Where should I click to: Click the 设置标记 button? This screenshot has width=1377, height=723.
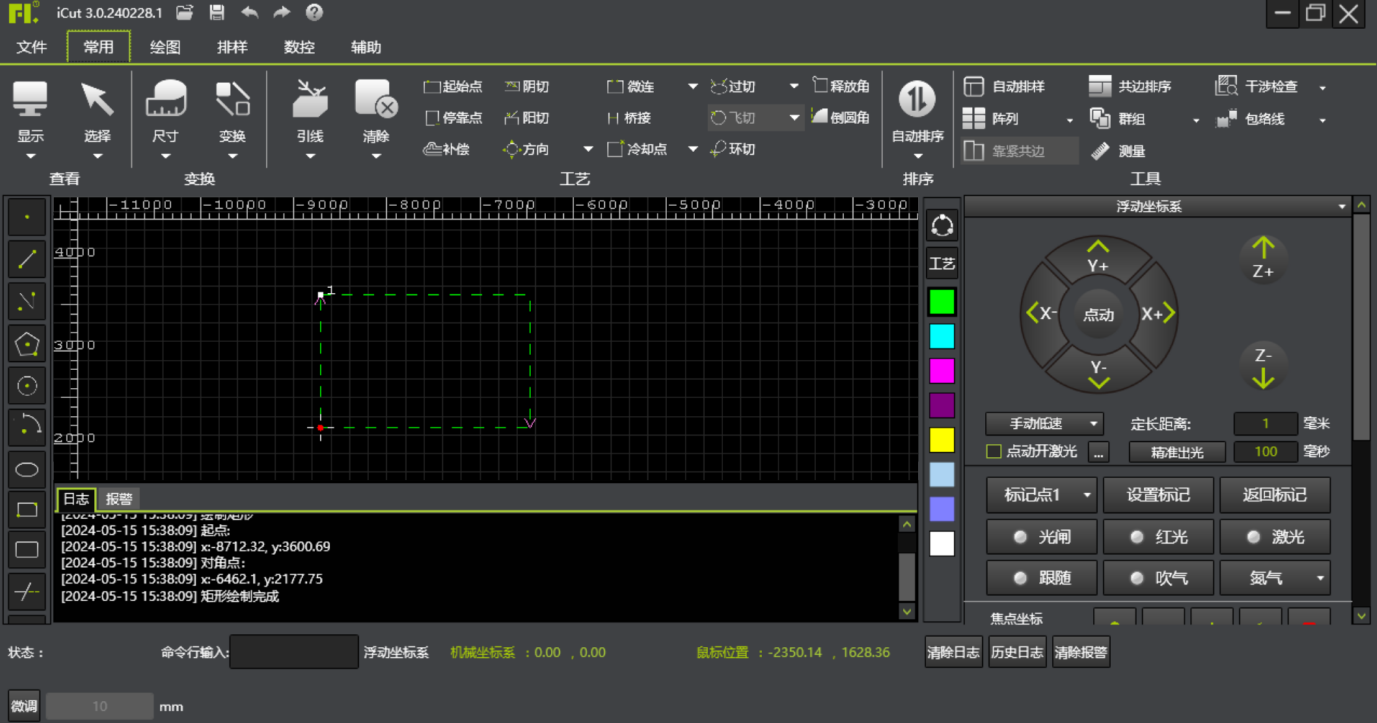click(x=1159, y=495)
